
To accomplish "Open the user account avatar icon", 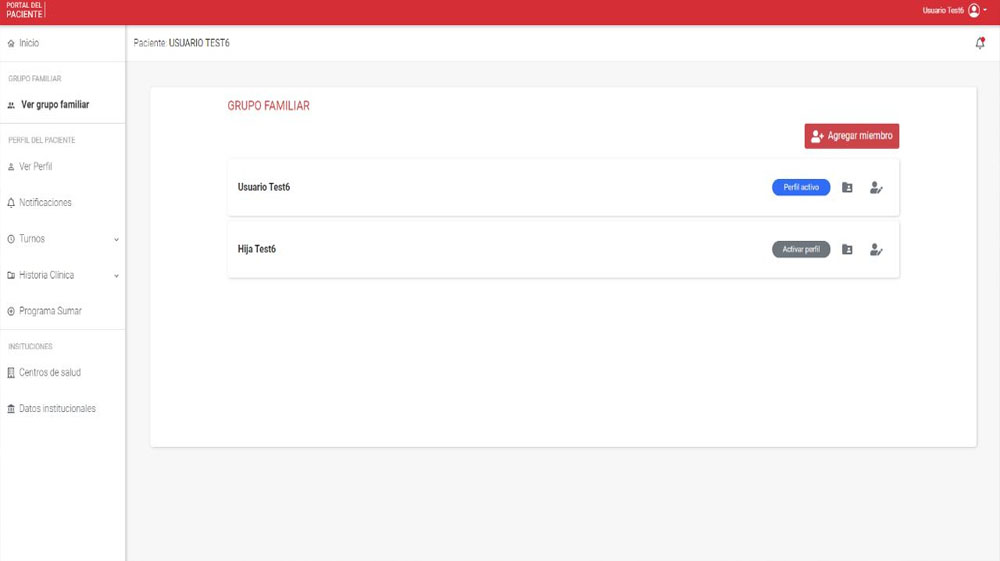I will pyautogui.click(x=974, y=10).
